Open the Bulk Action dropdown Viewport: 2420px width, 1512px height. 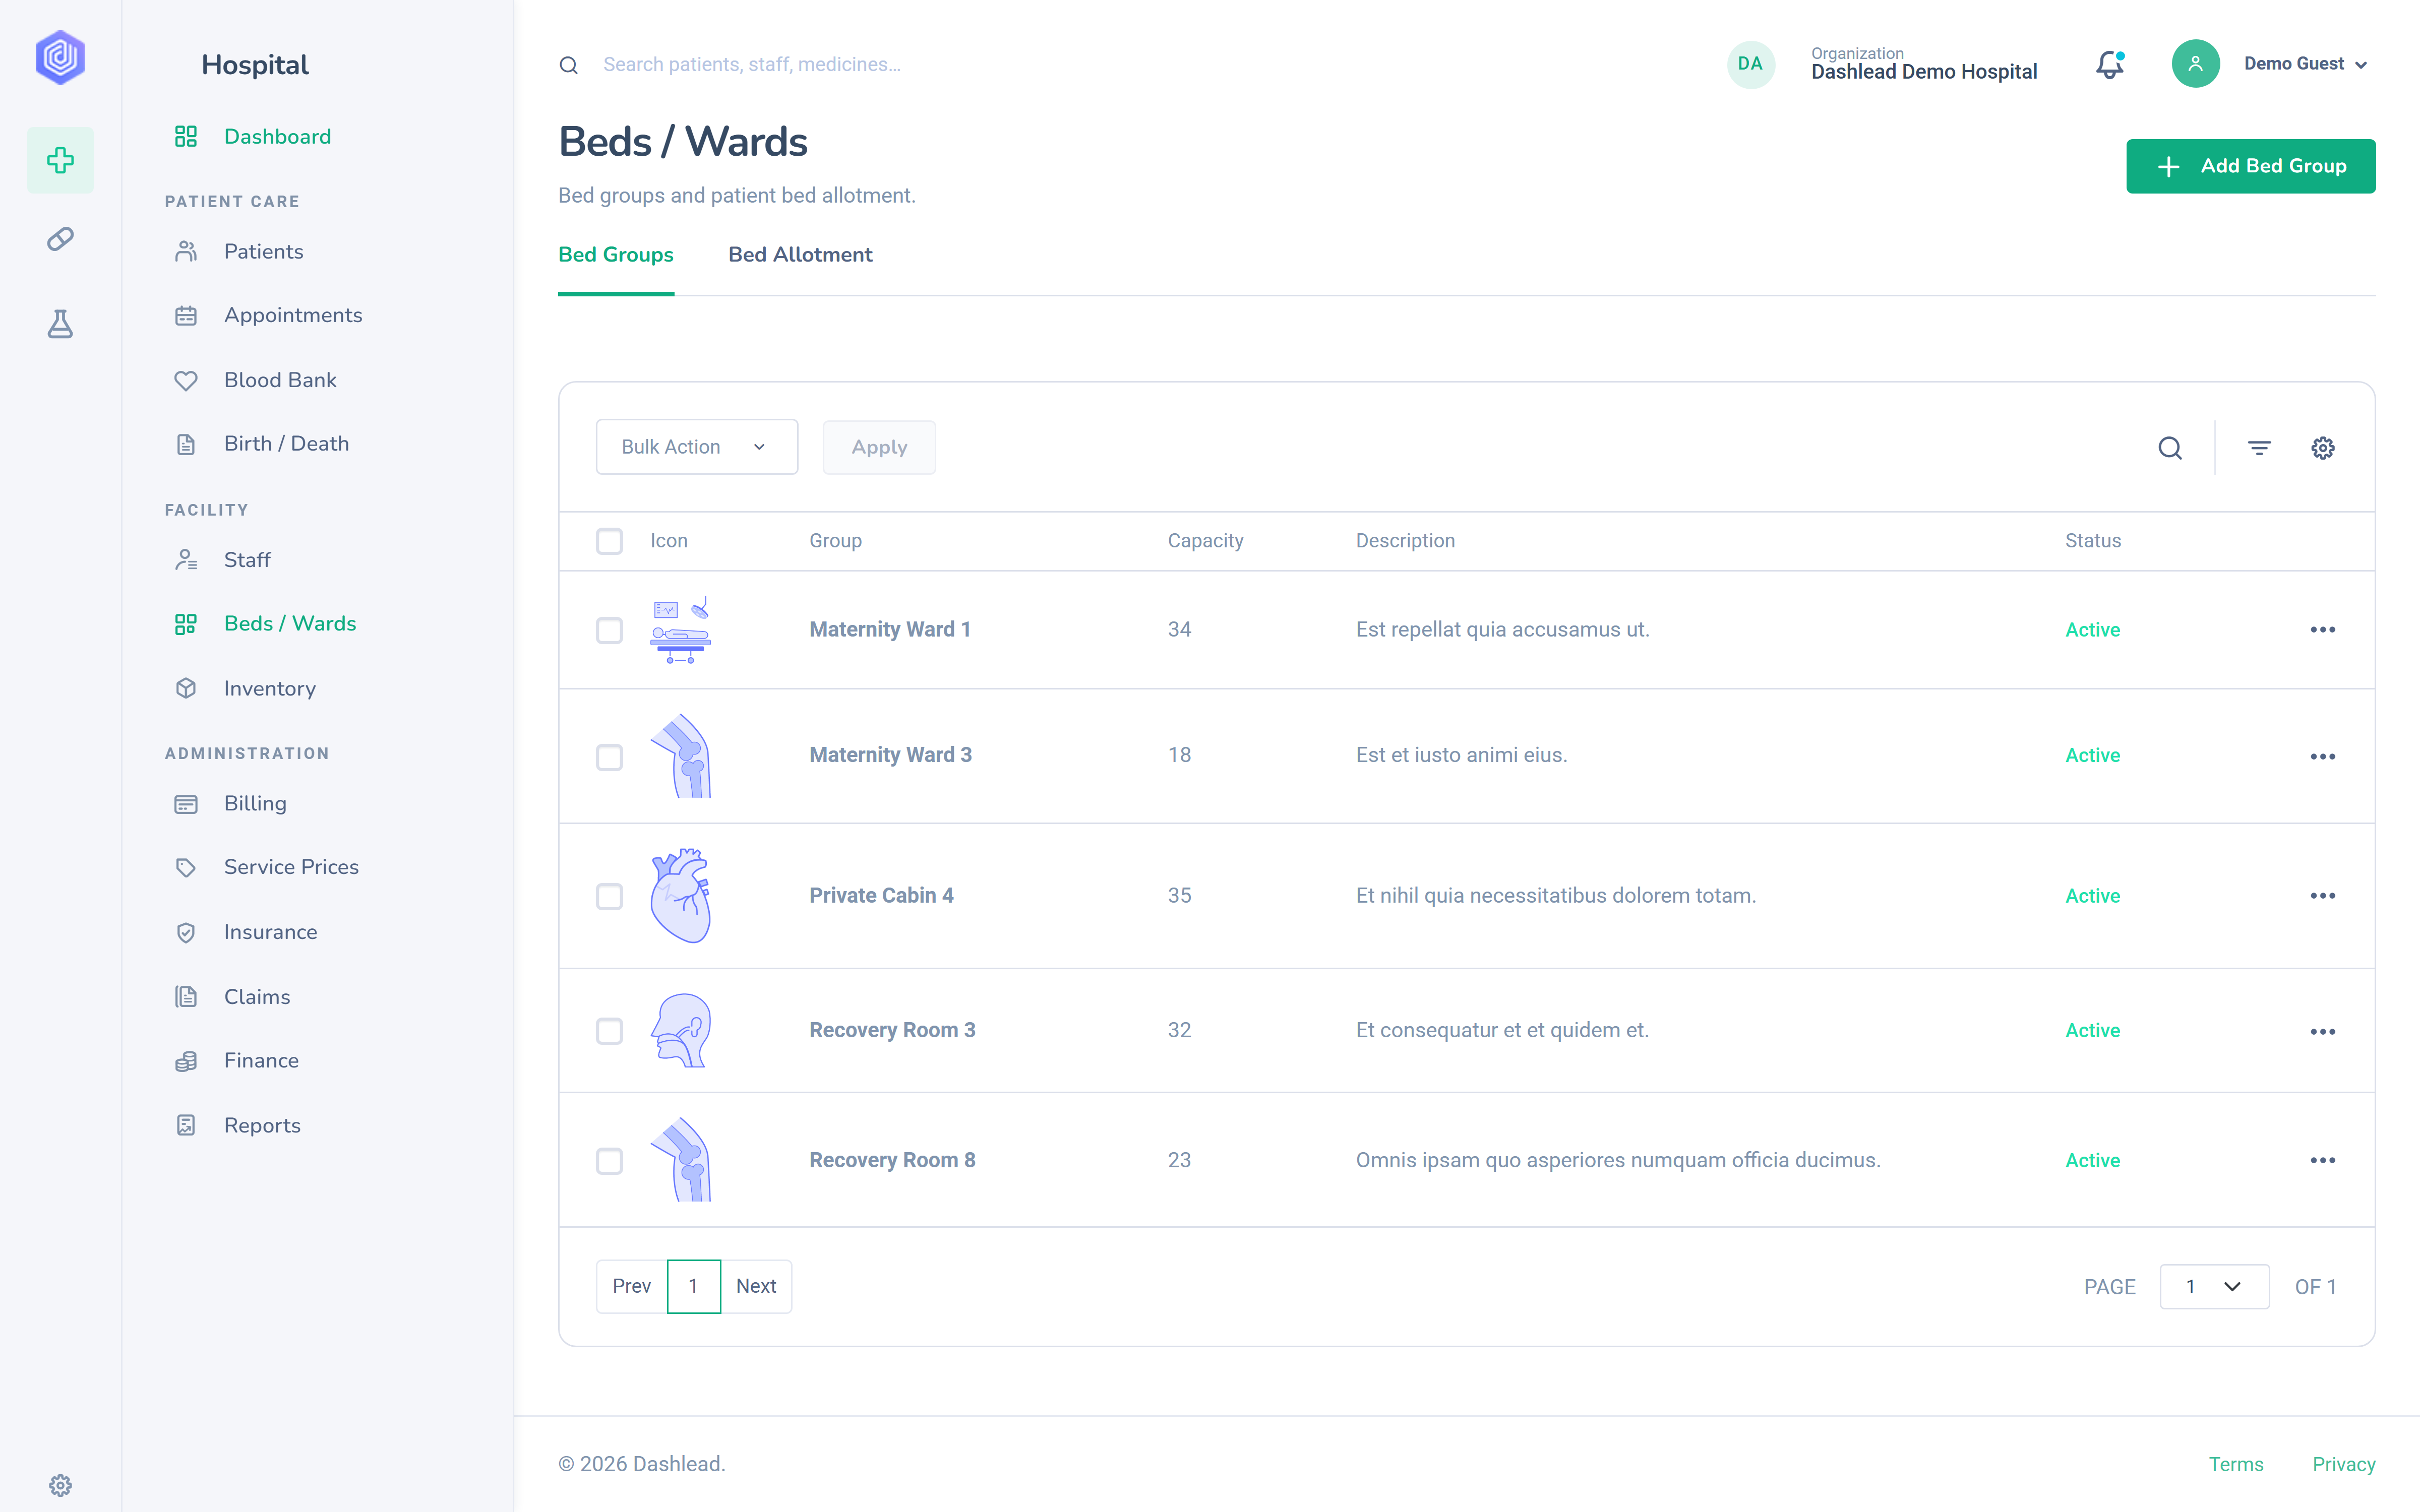(697, 447)
